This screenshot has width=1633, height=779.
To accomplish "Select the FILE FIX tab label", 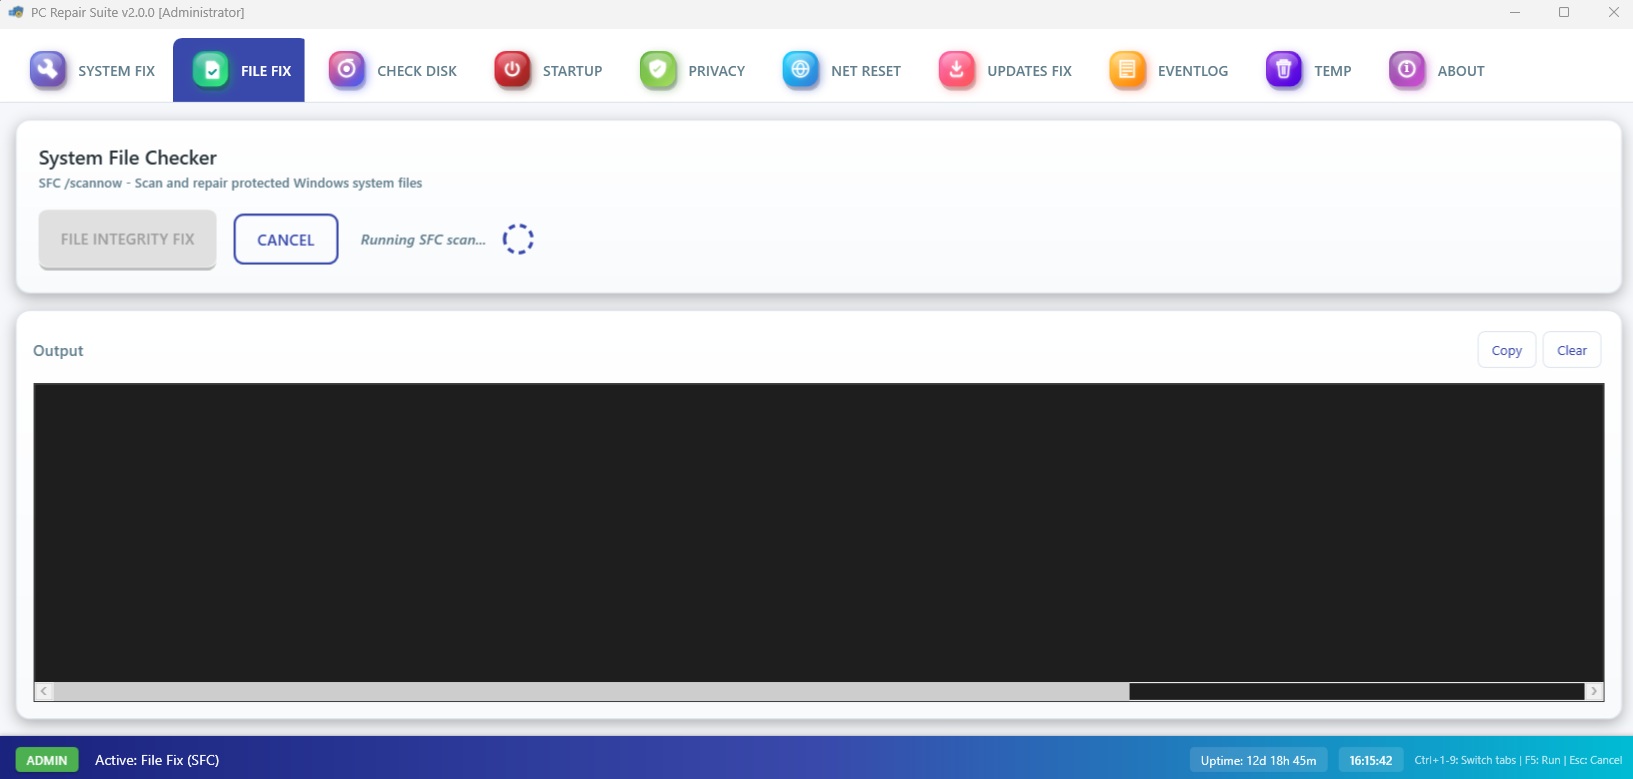I will click(x=266, y=71).
